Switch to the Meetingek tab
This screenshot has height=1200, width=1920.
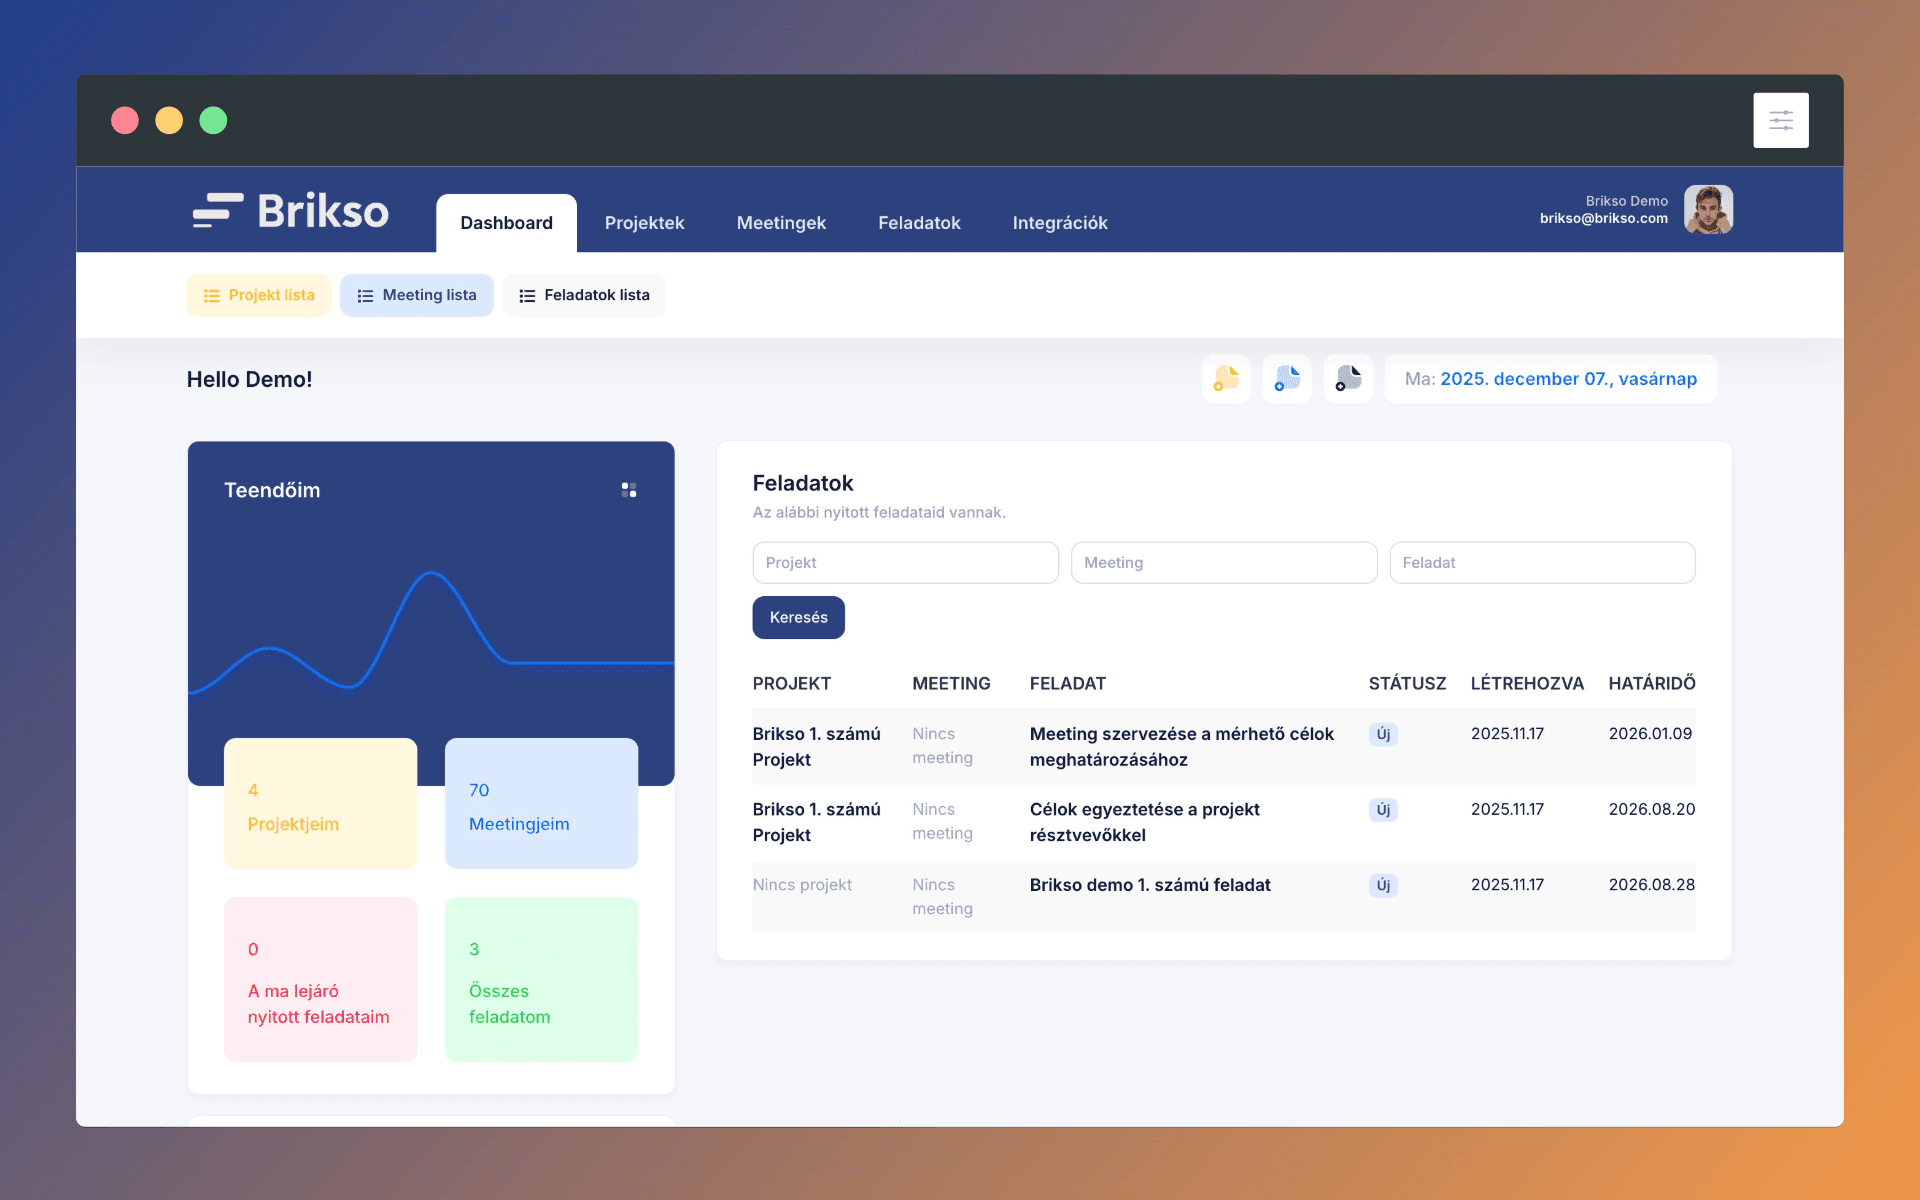pyautogui.click(x=781, y=223)
